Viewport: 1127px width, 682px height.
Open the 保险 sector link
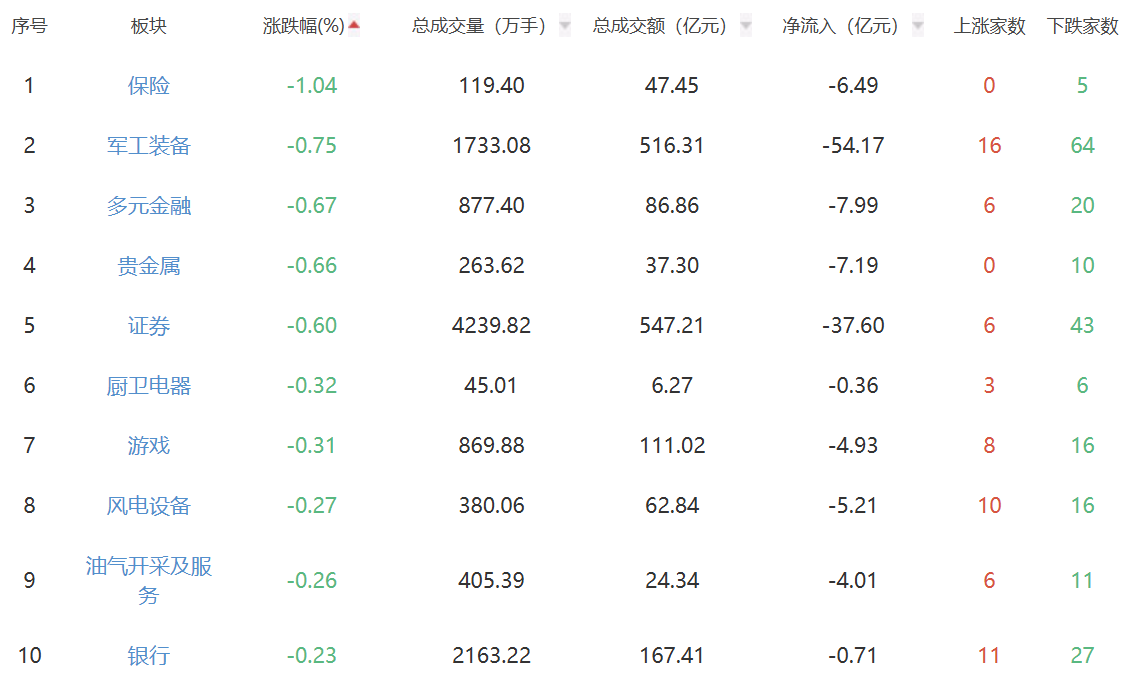(149, 86)
